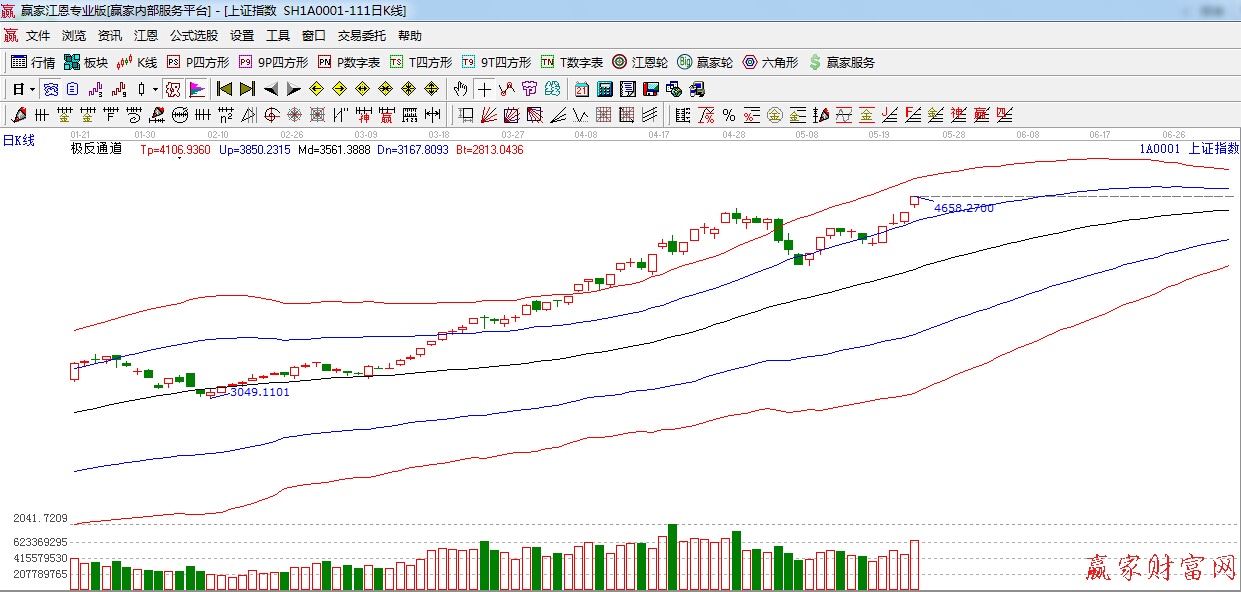
Task: Expand the candlestick style dropdown arrow
Action: pyautogui.click(x=155, y=89)
